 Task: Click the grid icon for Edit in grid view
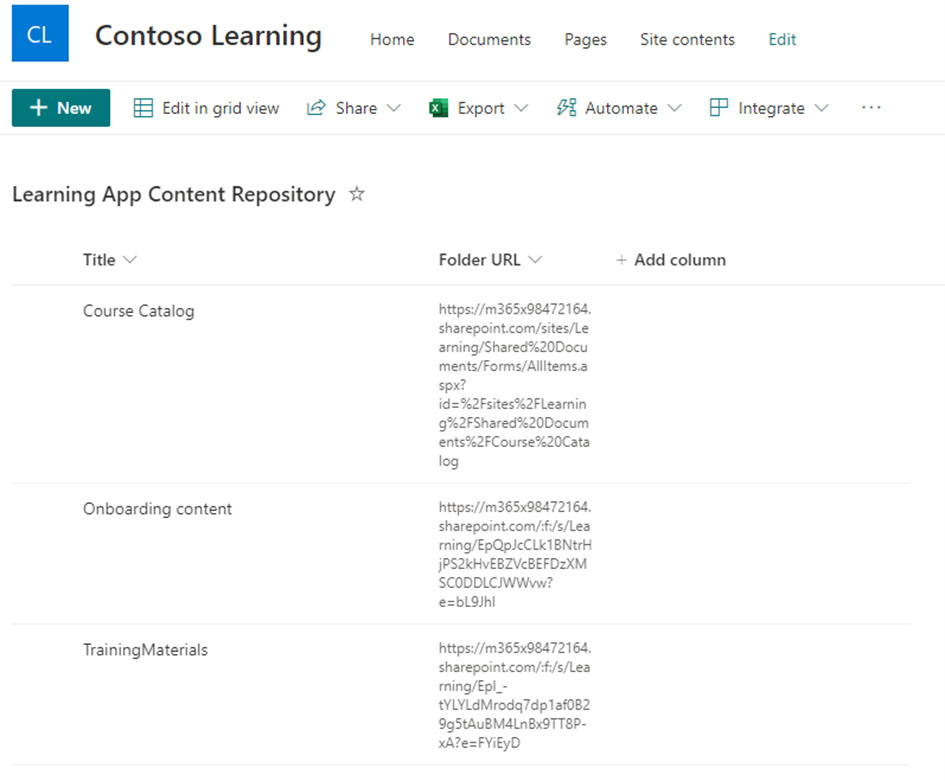pyautogui.click(x=144, y=108)
